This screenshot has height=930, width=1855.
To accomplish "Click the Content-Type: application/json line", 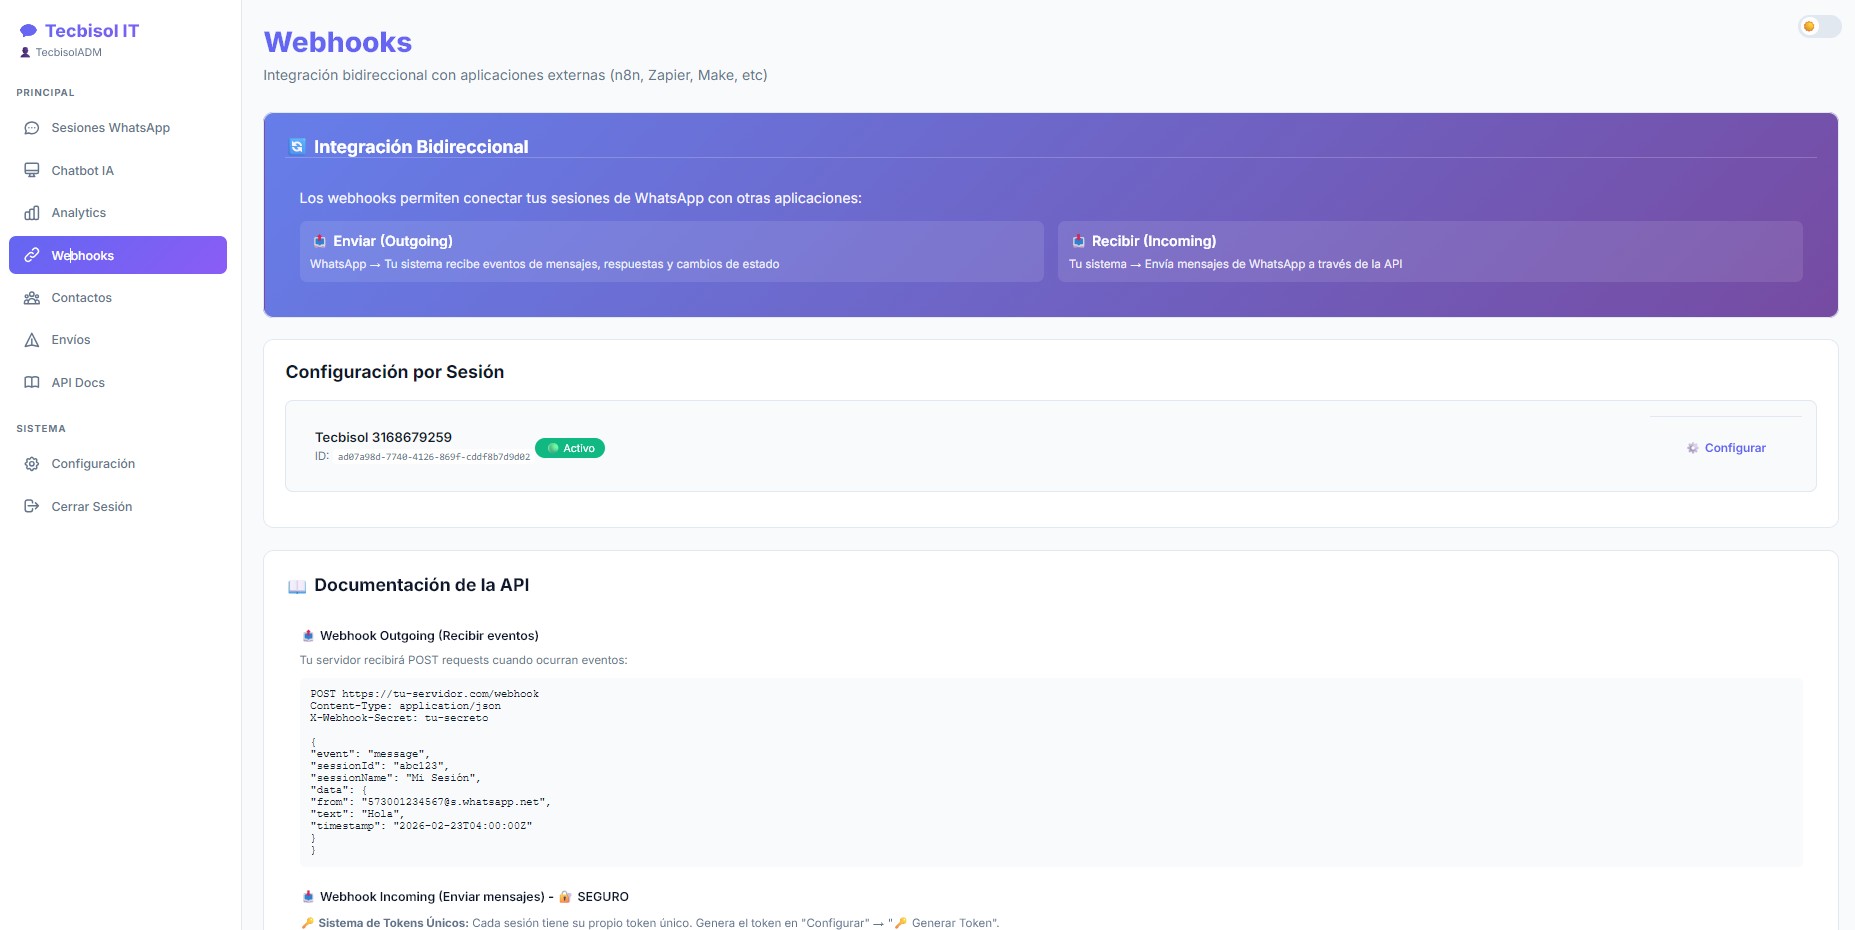I will click(405, 706).
